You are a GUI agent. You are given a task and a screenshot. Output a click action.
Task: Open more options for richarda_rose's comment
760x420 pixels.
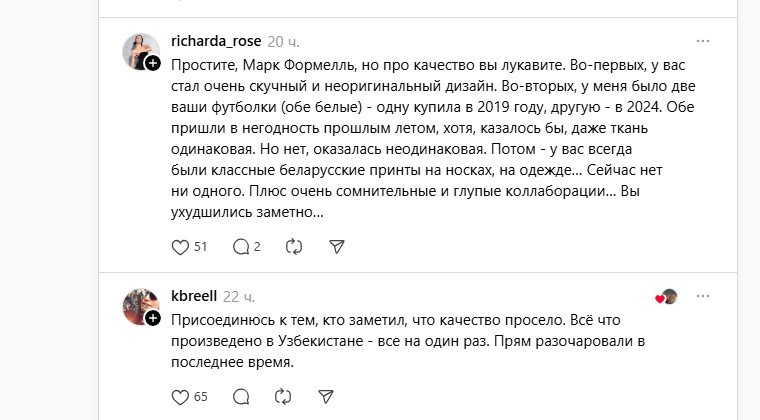tap(703, 41)
